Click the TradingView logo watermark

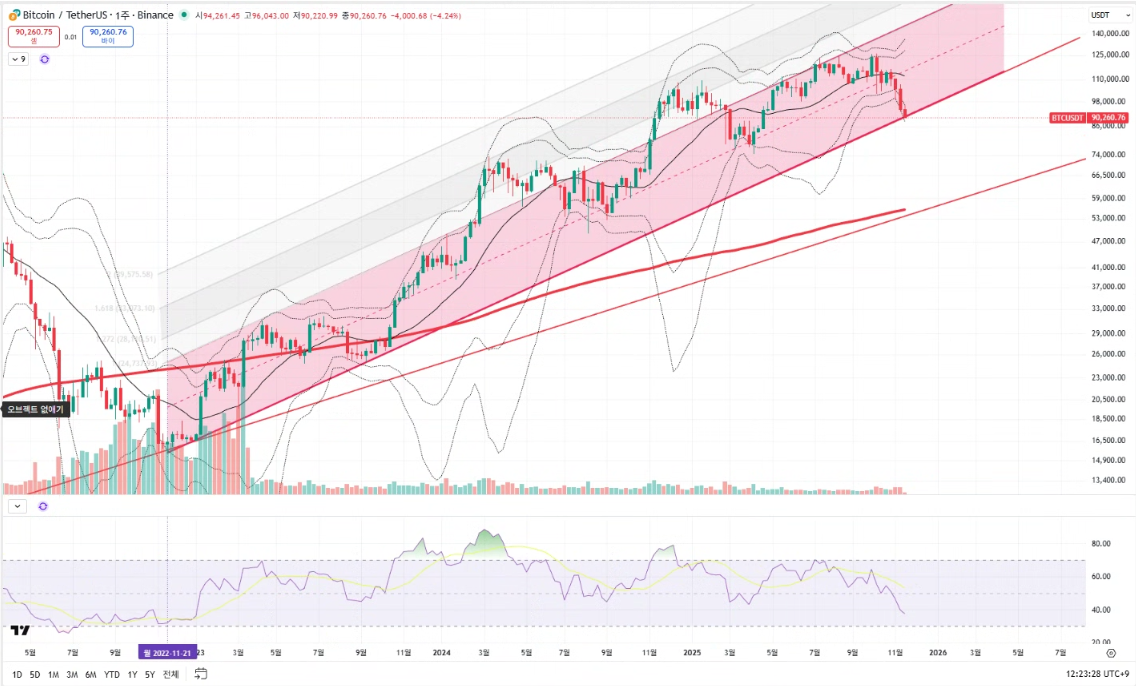20,630
